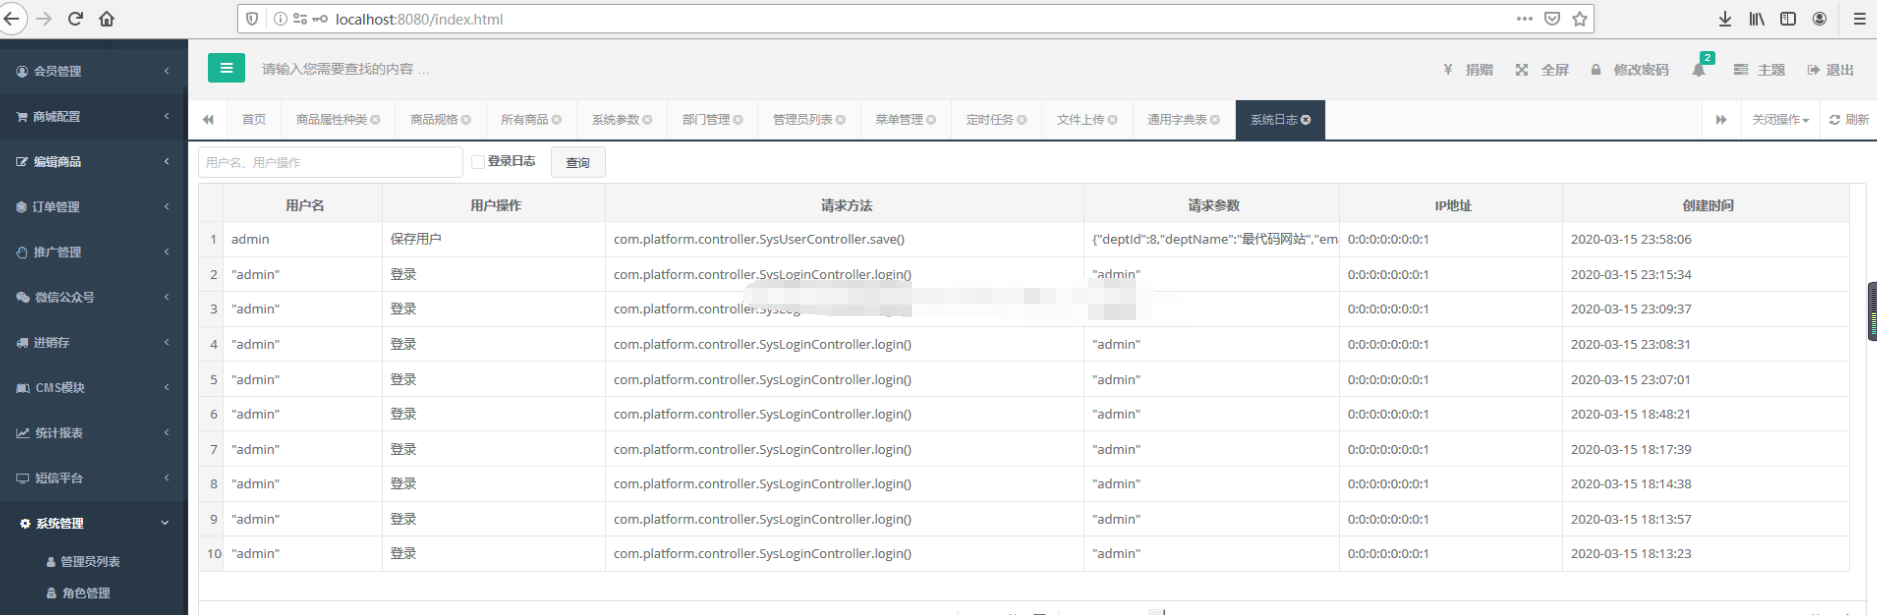1877x615 pixels.
Task: Expand 会员管理 sidebar menu
Action: point(94,71)
